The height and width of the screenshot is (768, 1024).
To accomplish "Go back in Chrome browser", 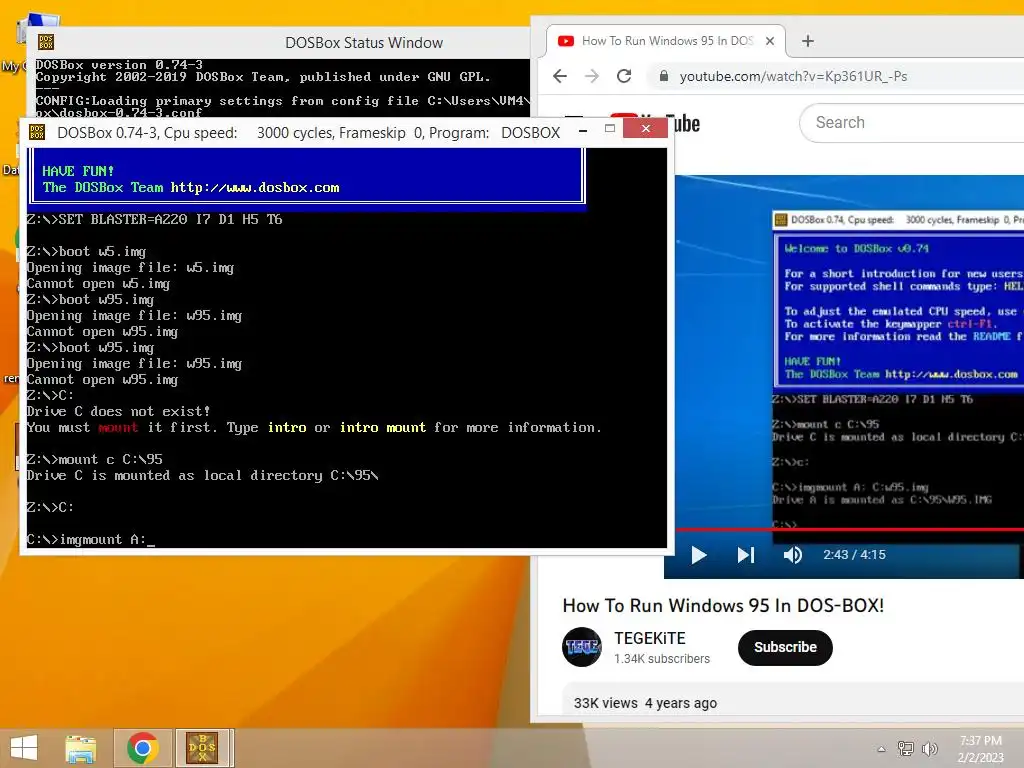I will (560, 76).
